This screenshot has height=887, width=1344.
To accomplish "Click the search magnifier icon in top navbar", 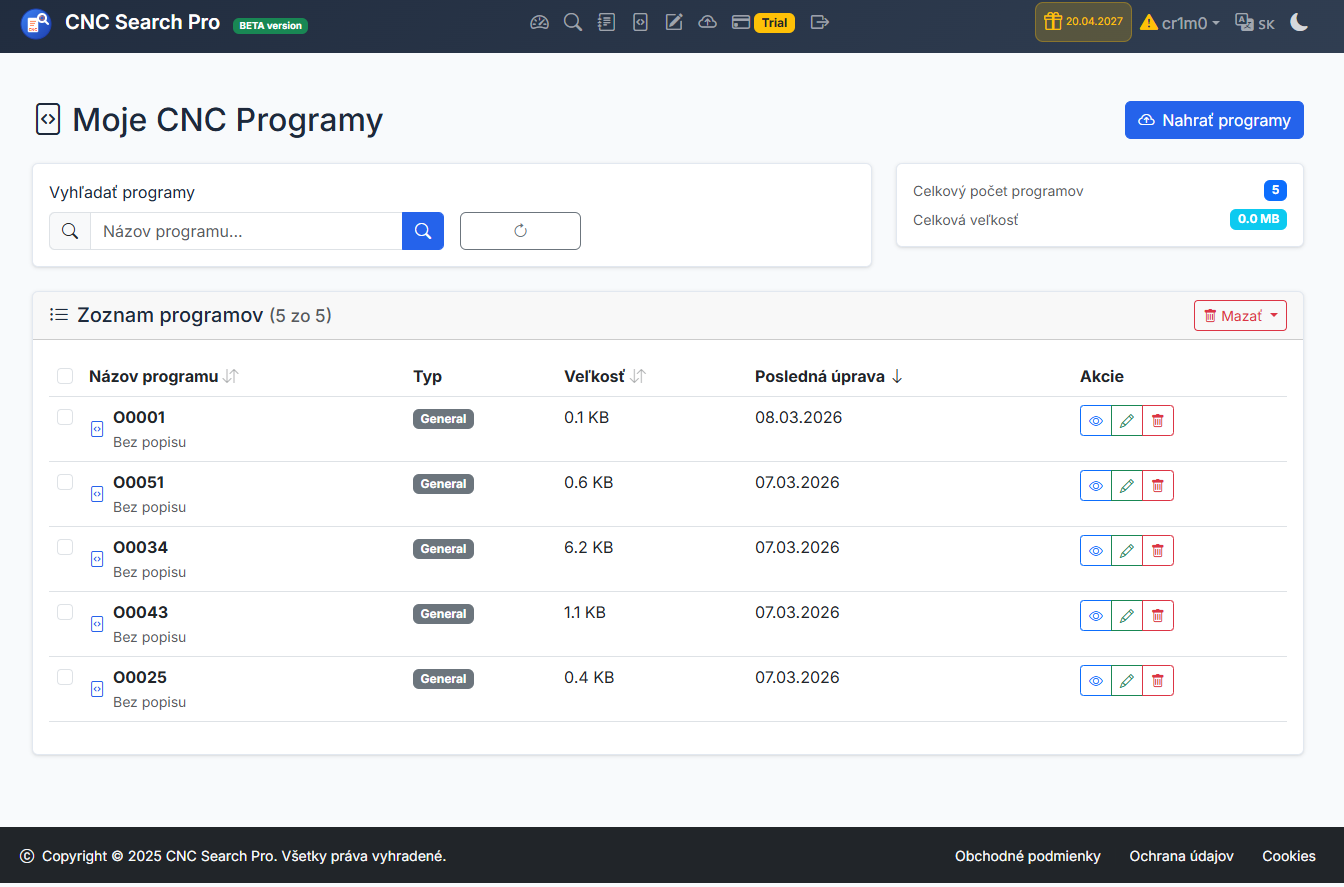I will click(573, 22).
